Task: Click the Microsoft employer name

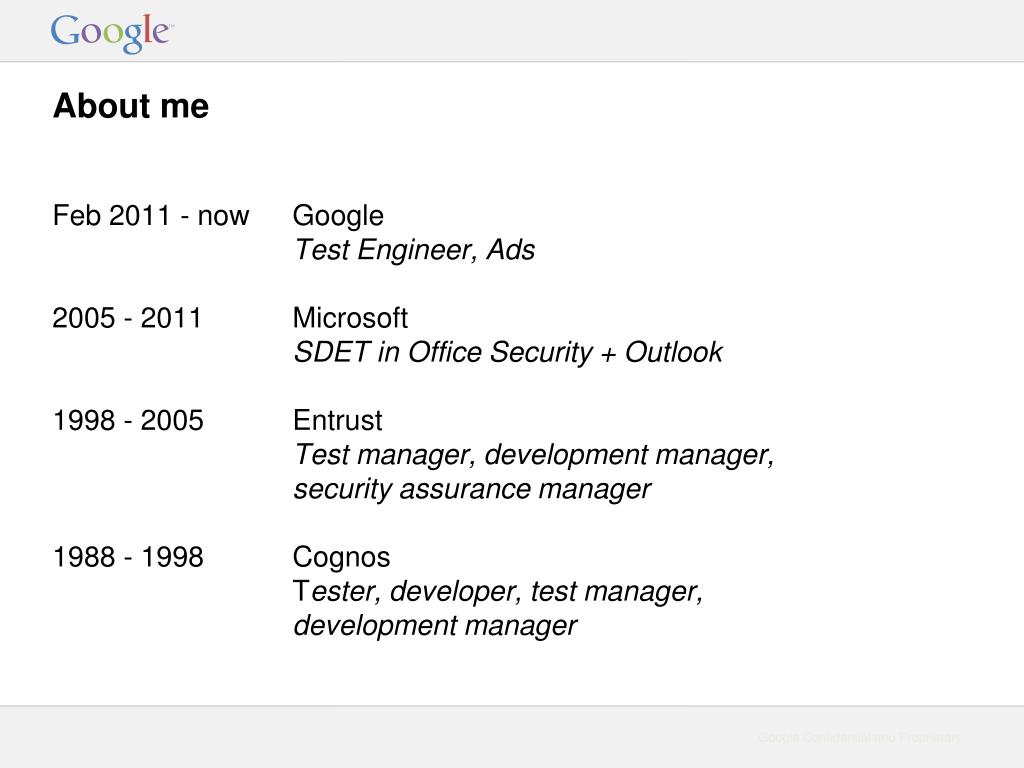Action: pyautogui.click(x=350, y=319)
